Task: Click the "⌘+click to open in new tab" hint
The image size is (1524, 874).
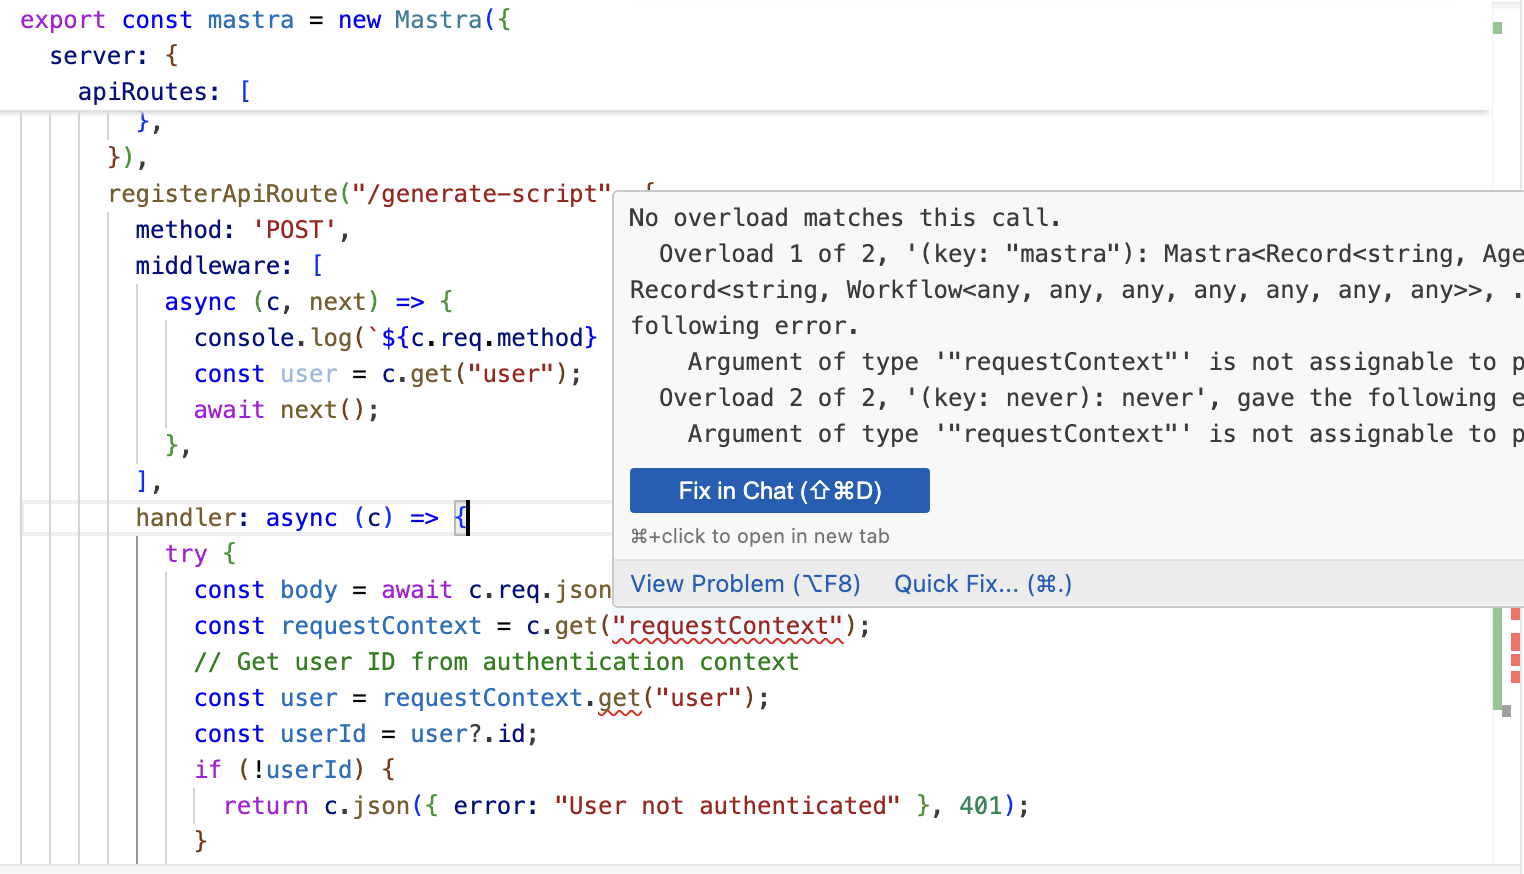Action: tap(760, 536)
